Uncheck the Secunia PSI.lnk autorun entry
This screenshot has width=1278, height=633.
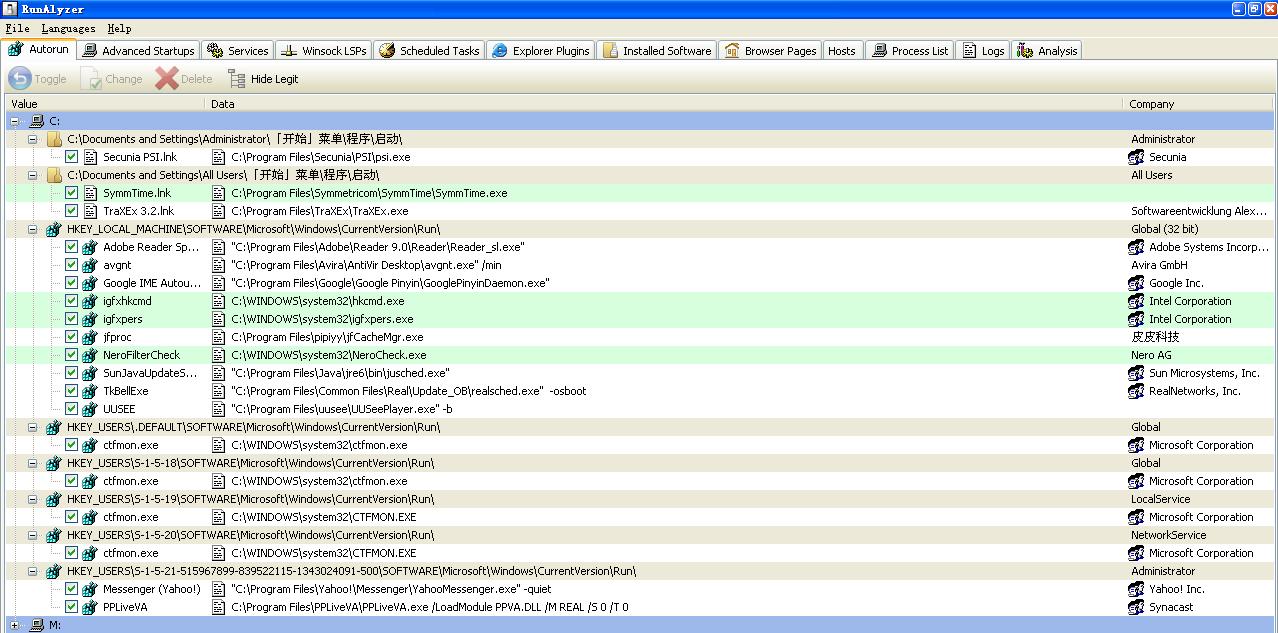[72, 157]
